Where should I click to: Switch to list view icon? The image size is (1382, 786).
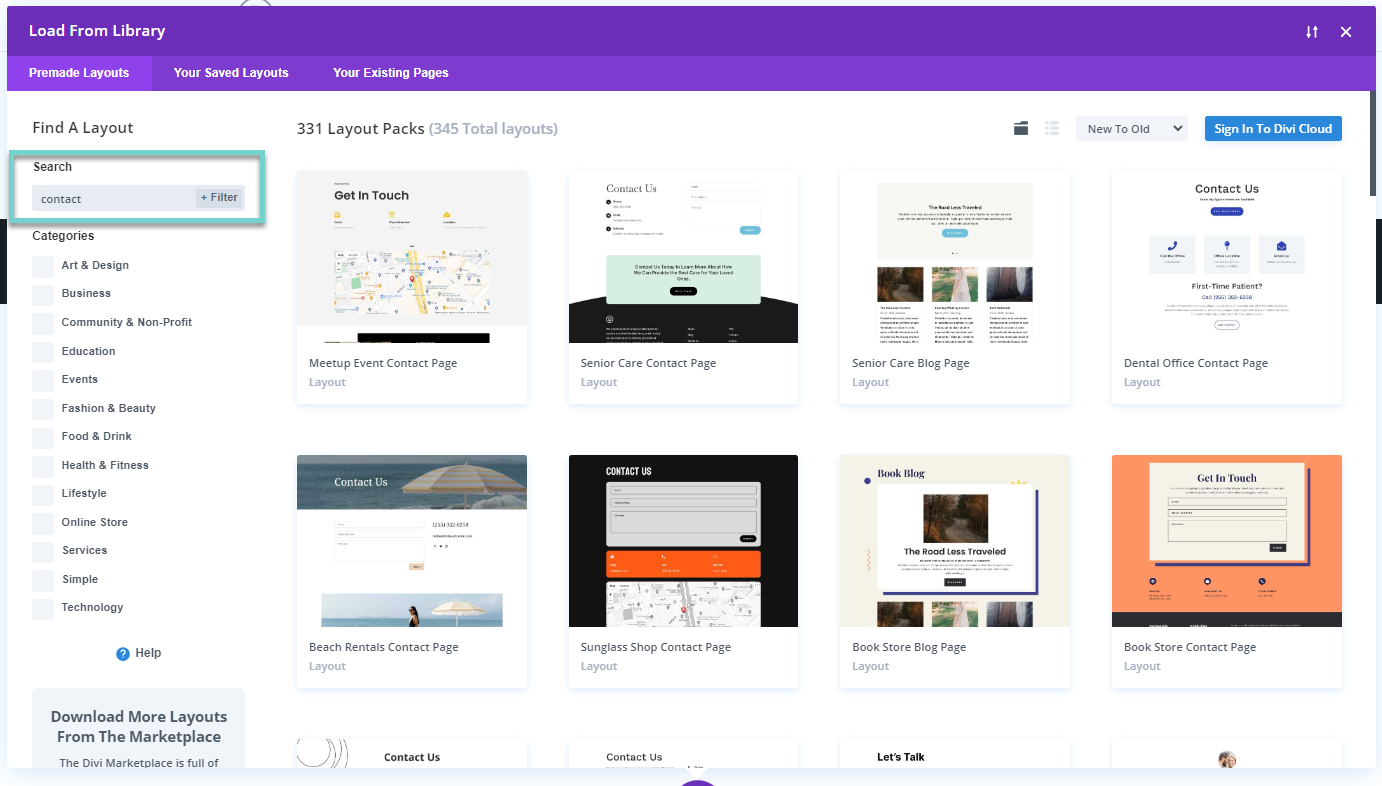[1052, 128]
